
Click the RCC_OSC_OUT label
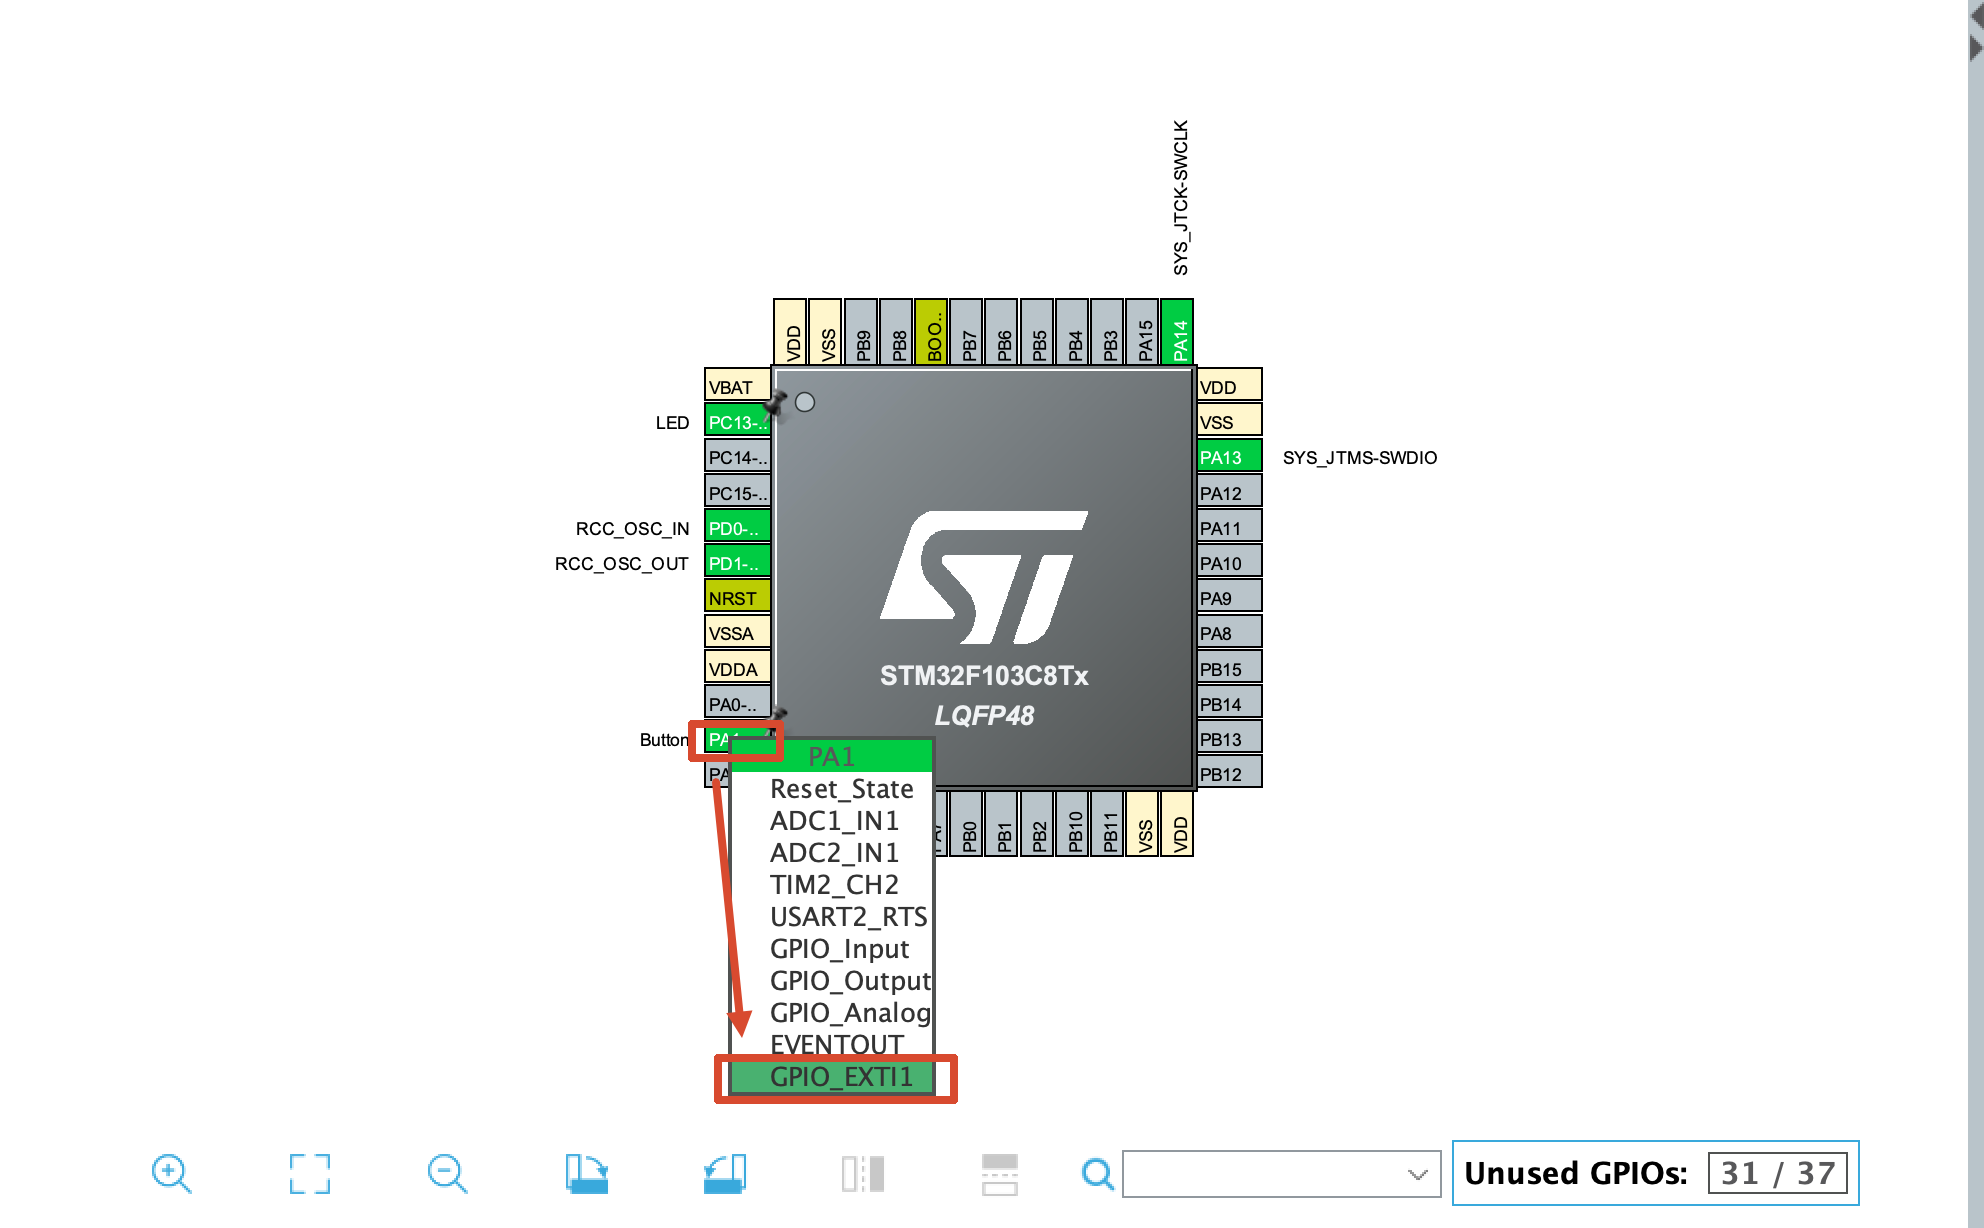point(622,563)
